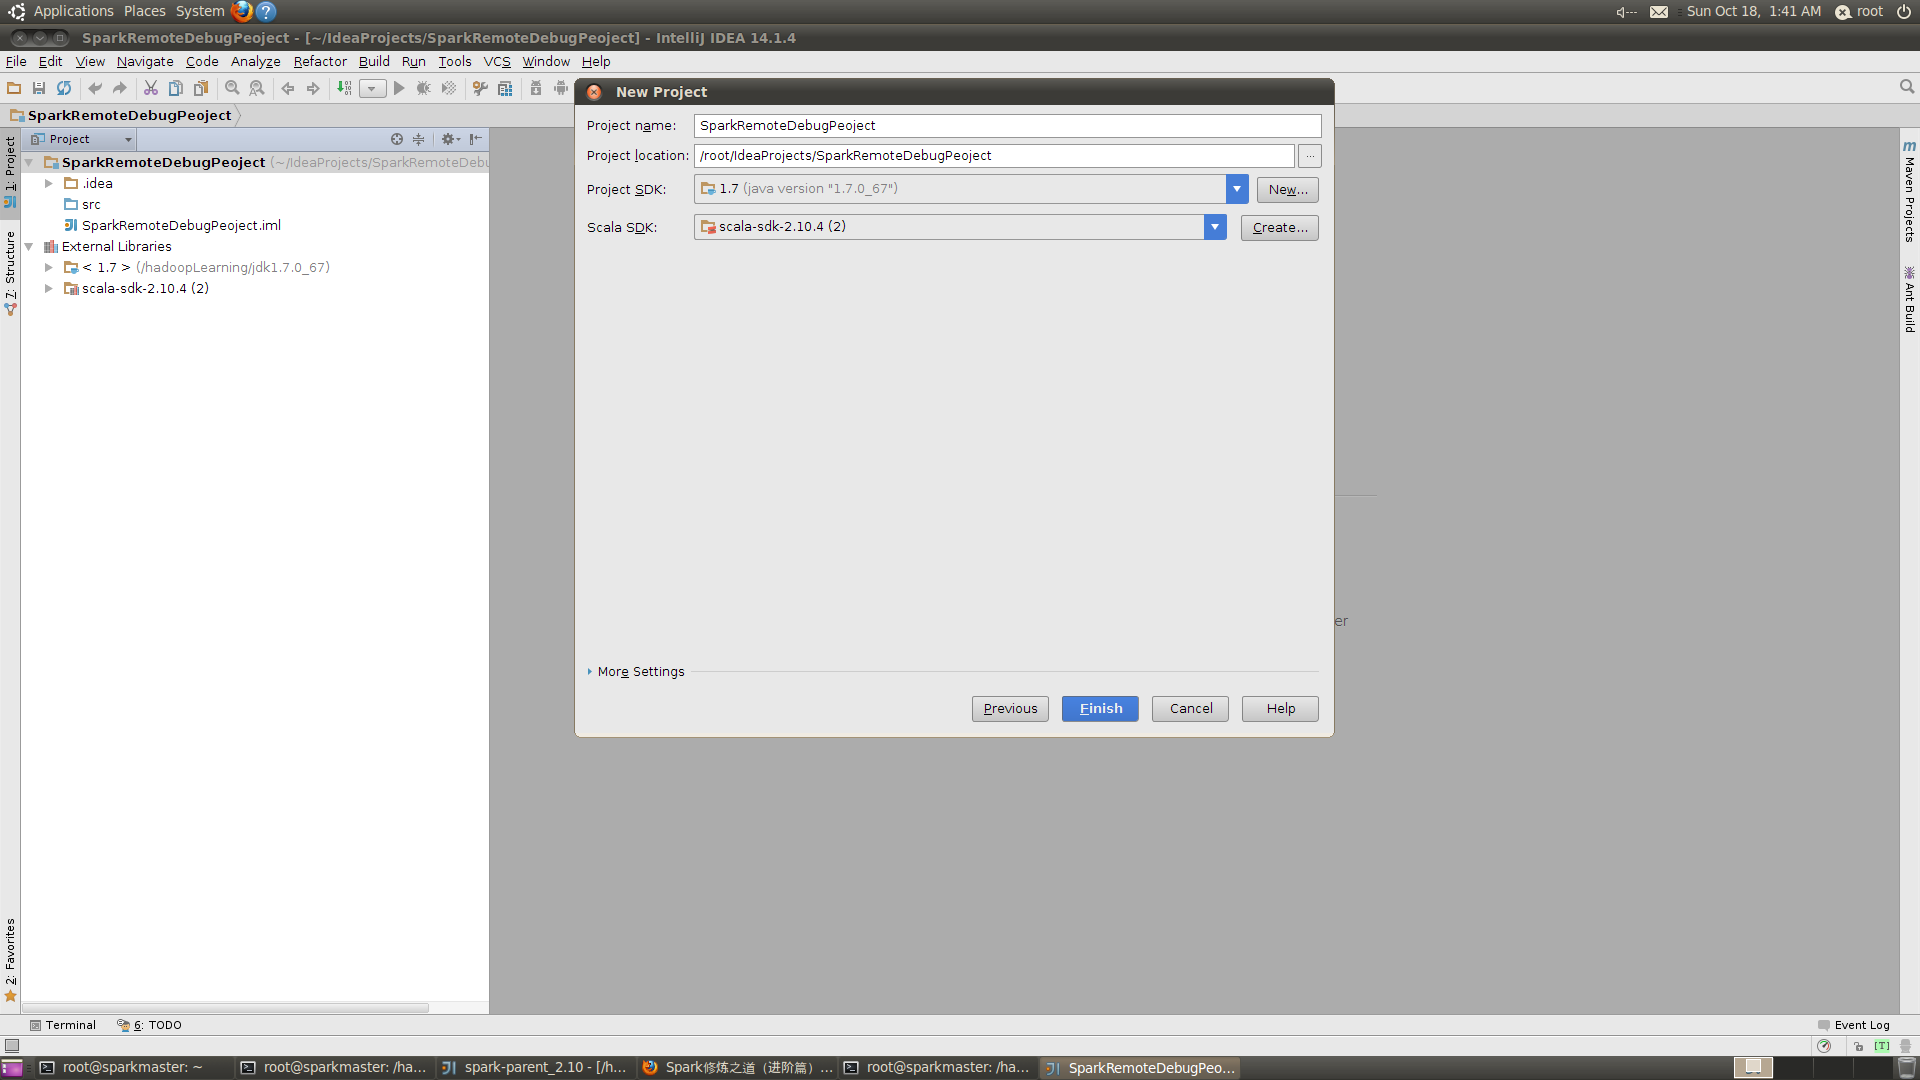1920x1080 pixels.
Task: Click the Finish button
Action: 1100,708
